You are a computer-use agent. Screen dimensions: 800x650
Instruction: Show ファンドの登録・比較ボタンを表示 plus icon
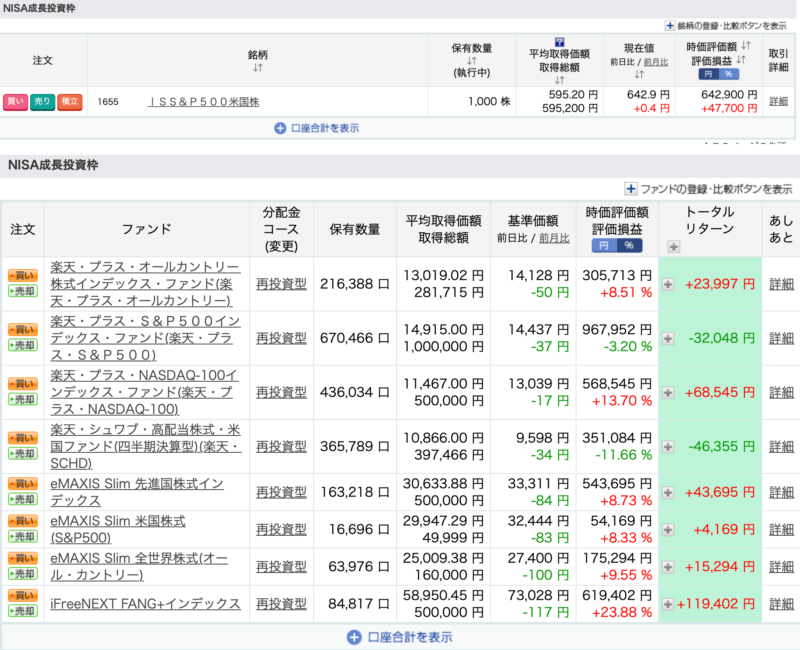pos(631,189)
